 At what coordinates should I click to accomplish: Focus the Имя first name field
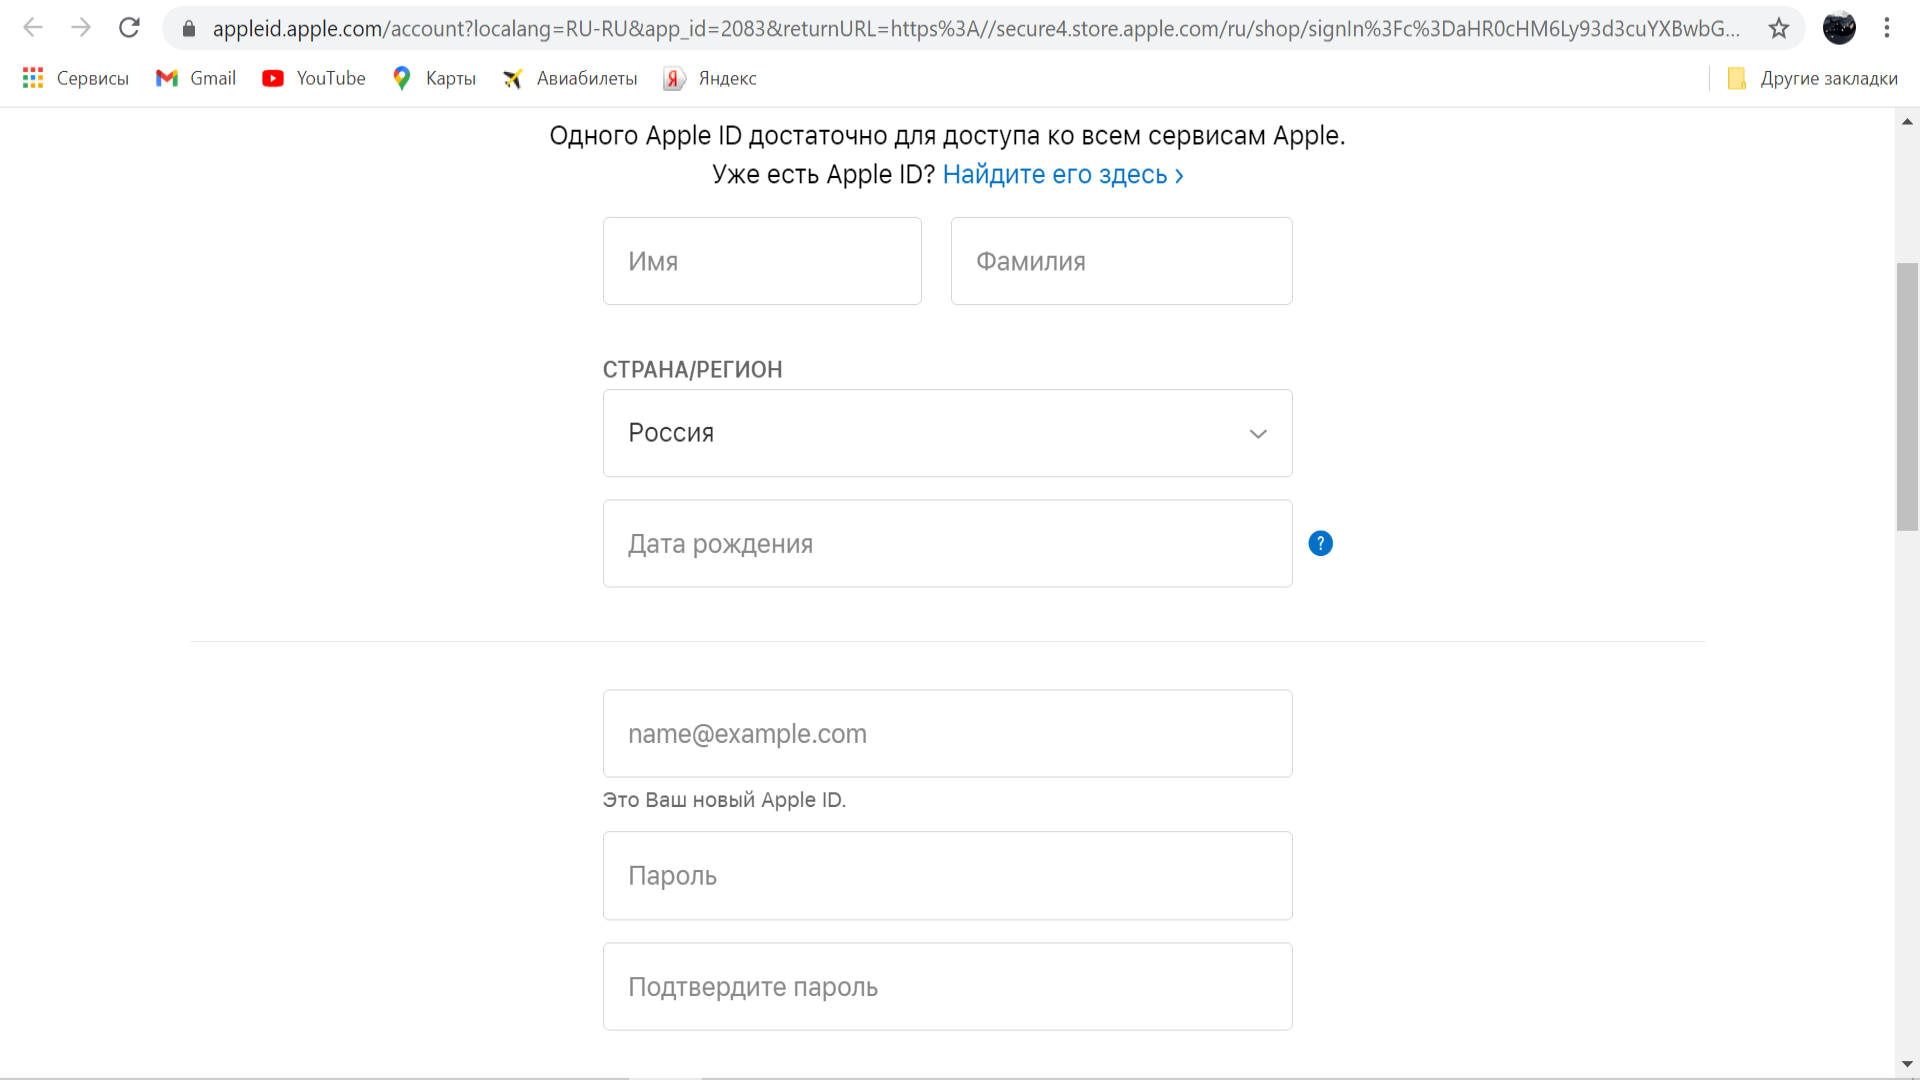762,261
